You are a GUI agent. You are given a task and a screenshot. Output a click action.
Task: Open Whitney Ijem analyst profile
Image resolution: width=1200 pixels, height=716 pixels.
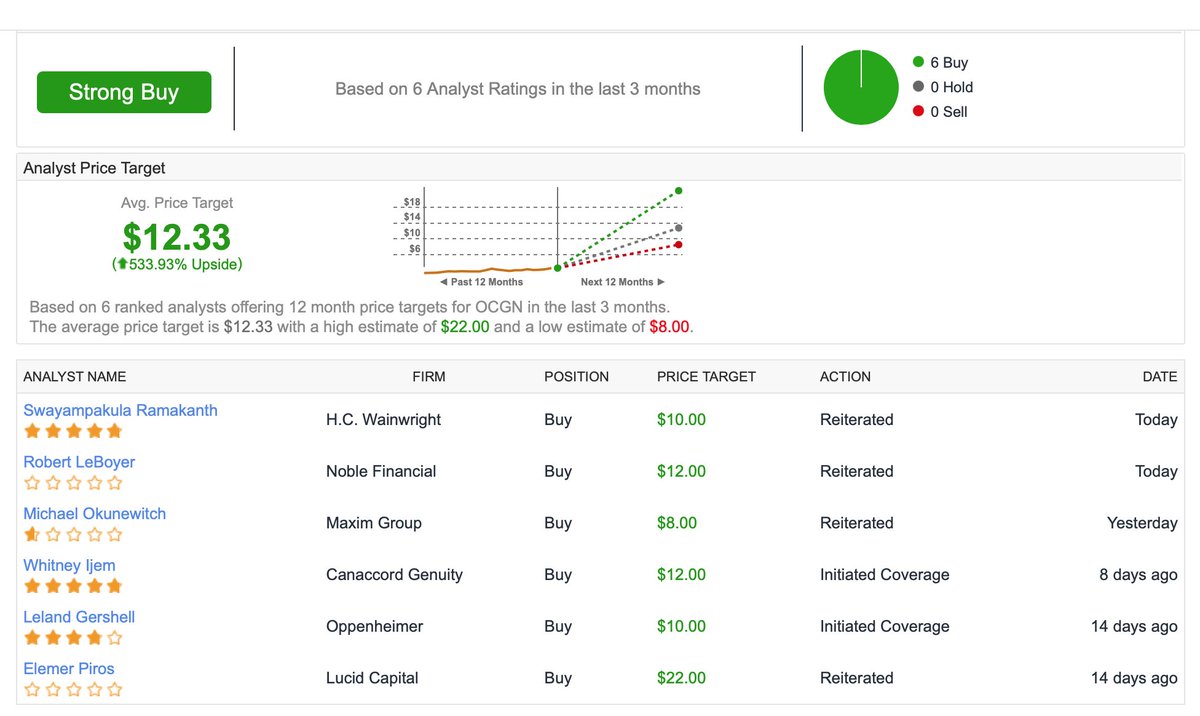coord(69,565)
